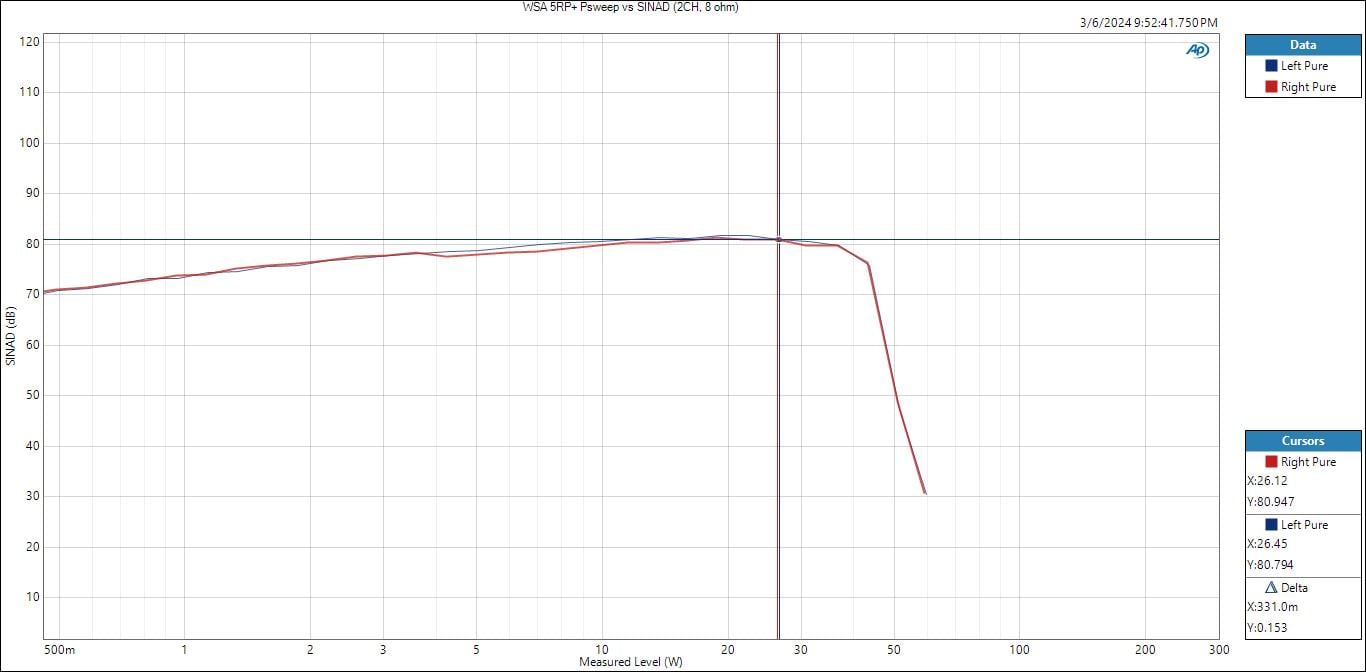Click the 100 tick on the horizontal axis
This screenshot has width=1366, height=672.
coord(1019,649)
